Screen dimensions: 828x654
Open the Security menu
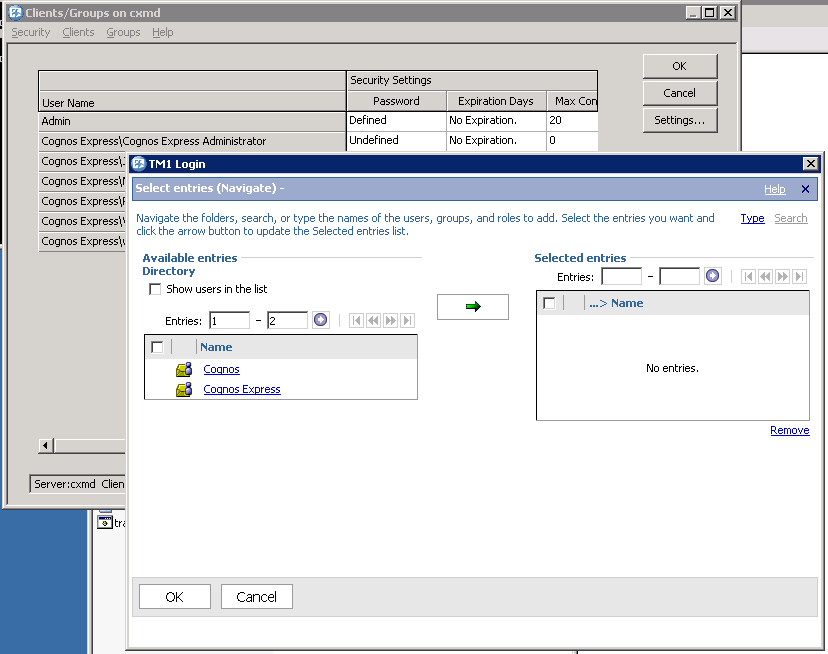(x=31, y=32)
